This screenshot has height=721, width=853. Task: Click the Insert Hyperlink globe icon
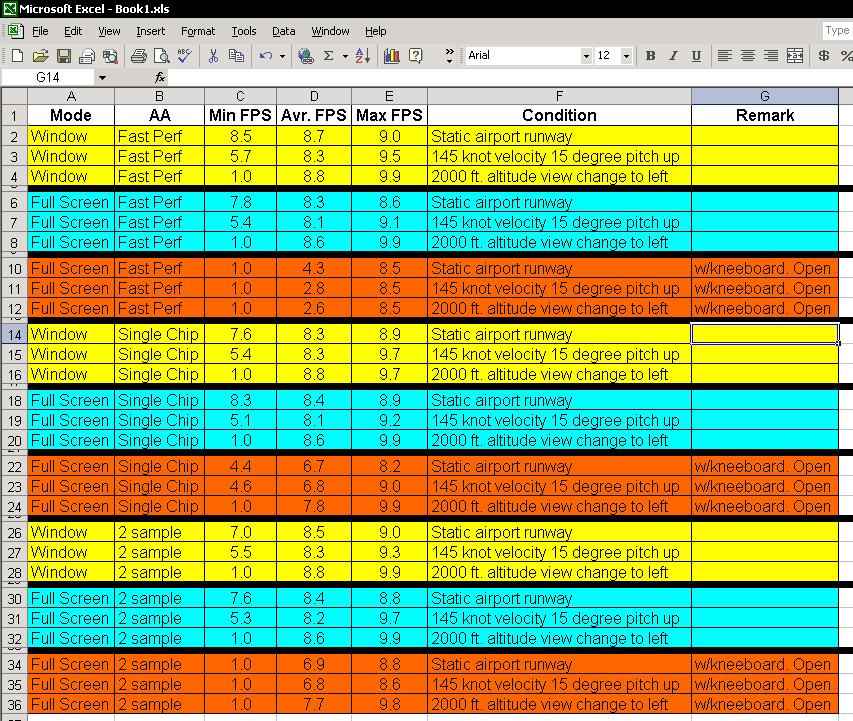click(x=306, y=56)
